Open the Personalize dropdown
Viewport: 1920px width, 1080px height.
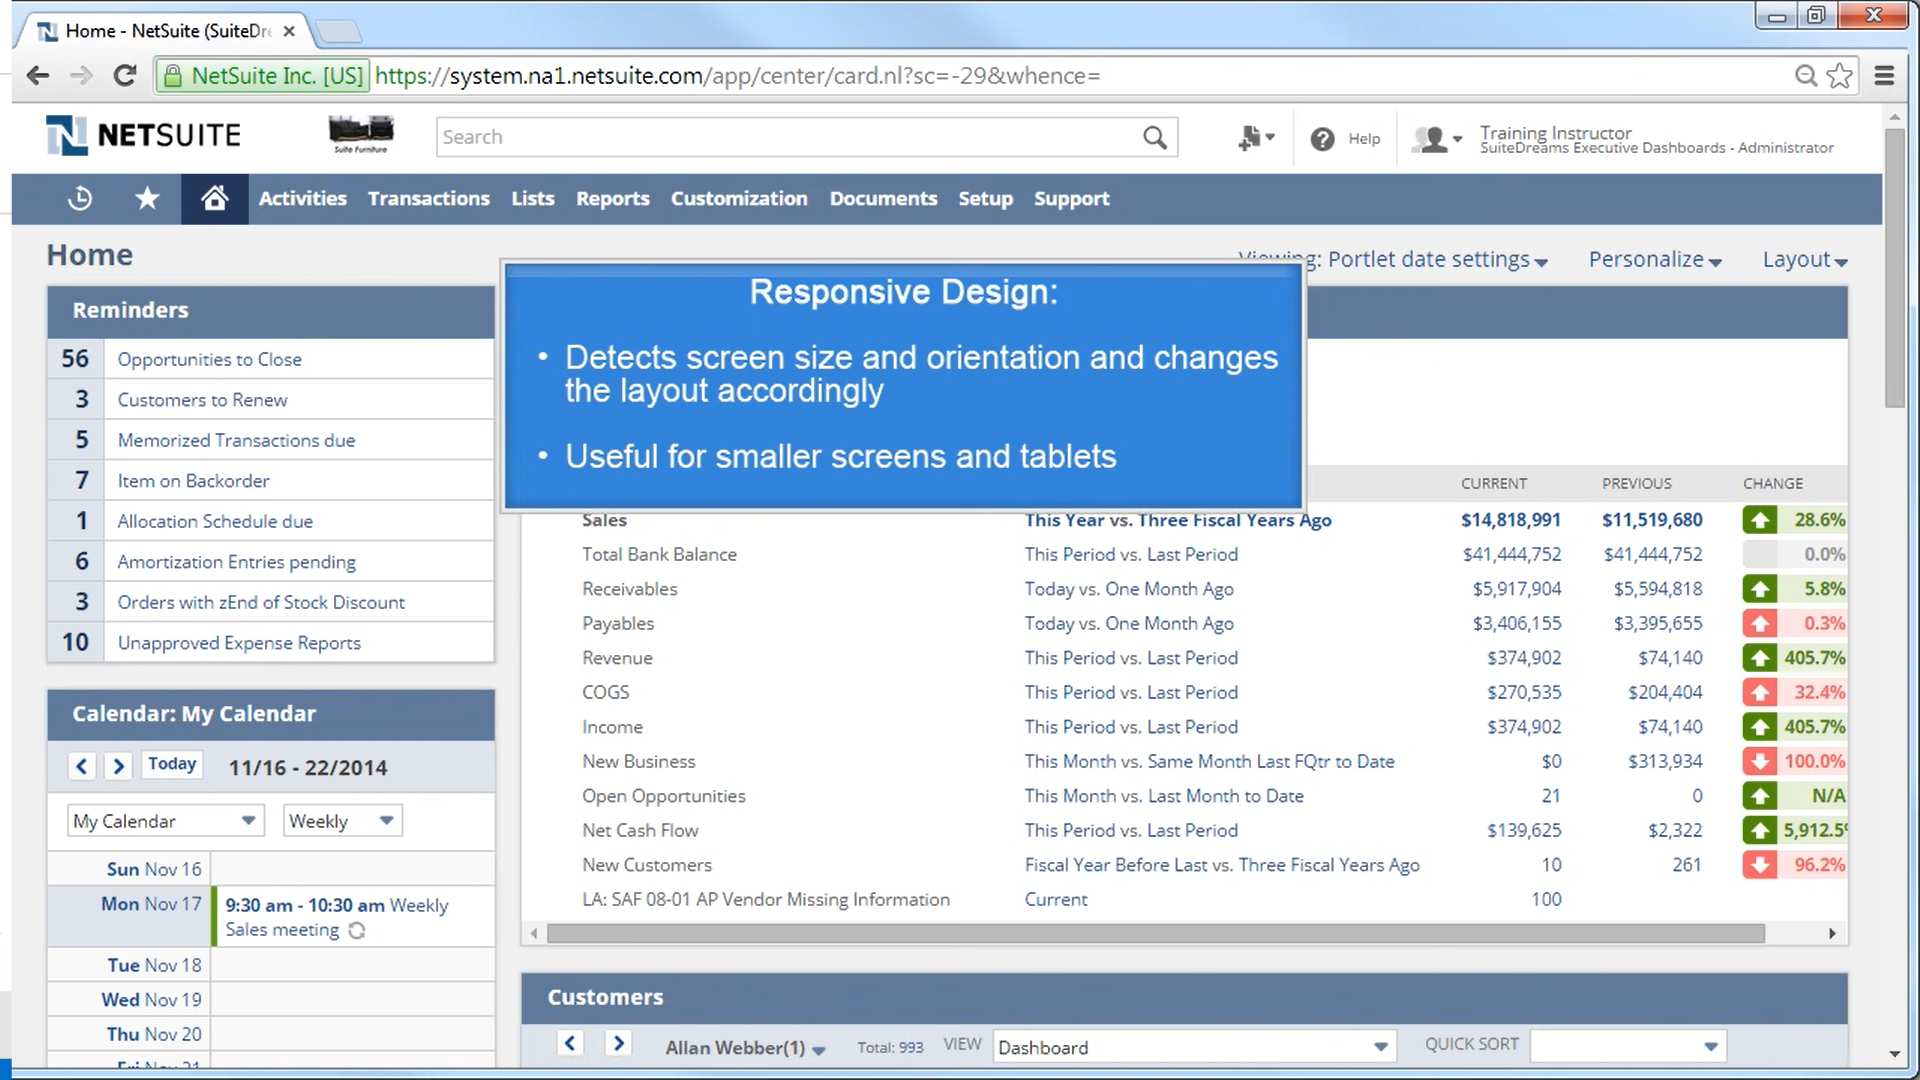pyautogui.click(x=1655, y=260)
